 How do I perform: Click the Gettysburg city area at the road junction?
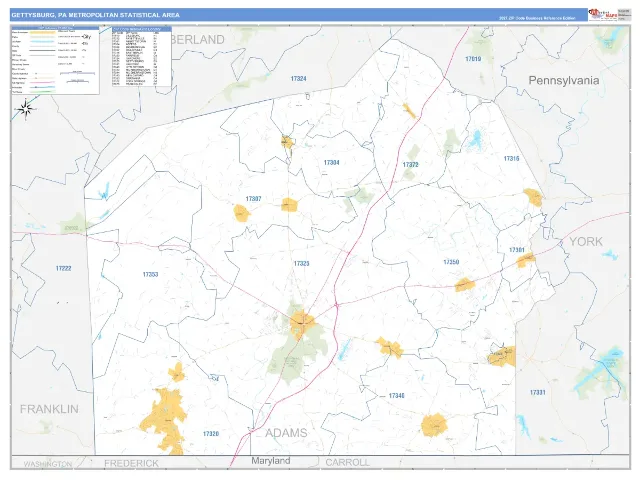[x=302, y=322]
